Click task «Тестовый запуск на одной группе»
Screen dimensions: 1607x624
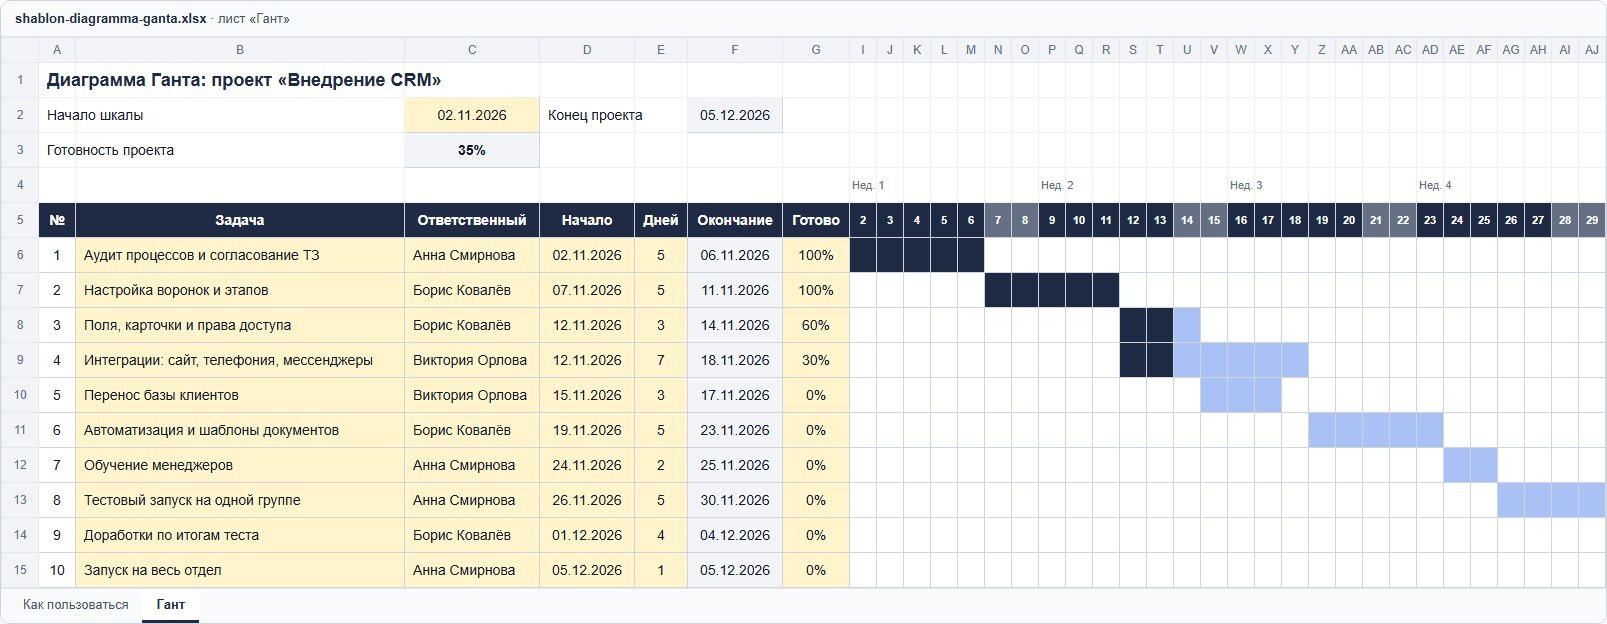[240, 500]
